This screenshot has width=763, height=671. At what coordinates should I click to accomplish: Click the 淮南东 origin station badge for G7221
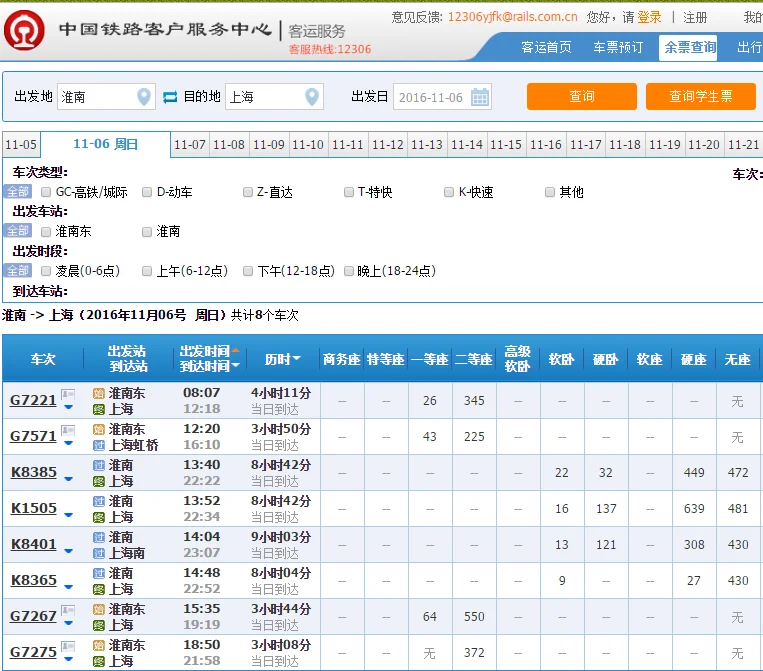[x=99, y=393]
